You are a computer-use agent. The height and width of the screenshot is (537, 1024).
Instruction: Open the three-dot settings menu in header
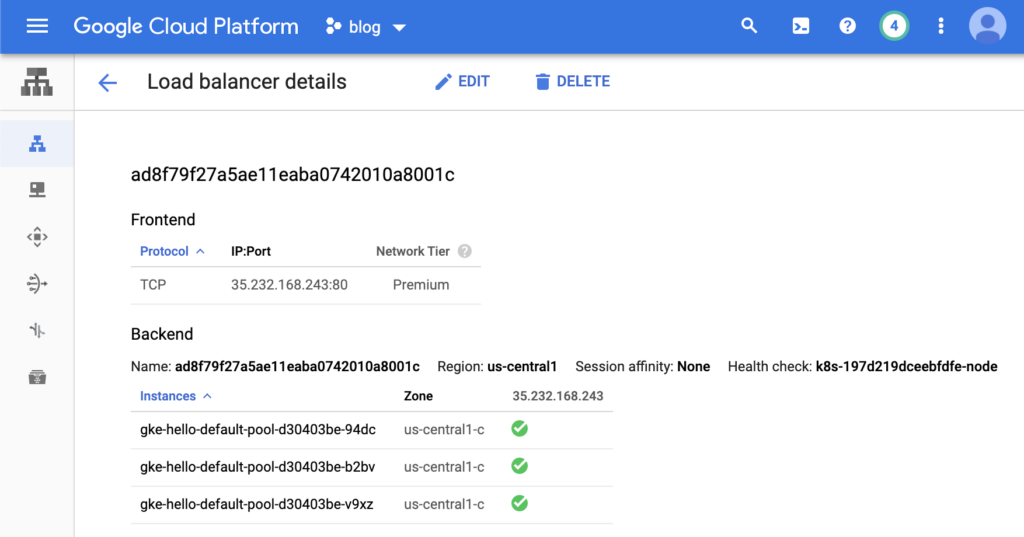tap(940, 26)
